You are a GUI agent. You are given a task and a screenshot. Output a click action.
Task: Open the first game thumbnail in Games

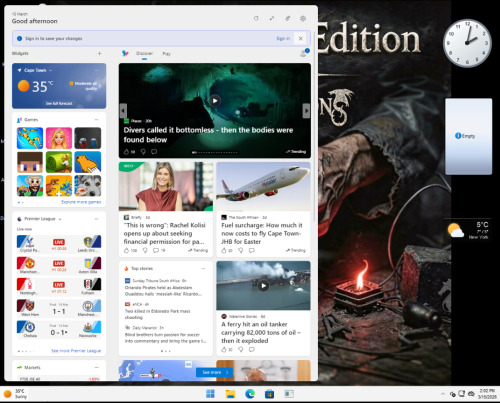[x=30, y=138]
